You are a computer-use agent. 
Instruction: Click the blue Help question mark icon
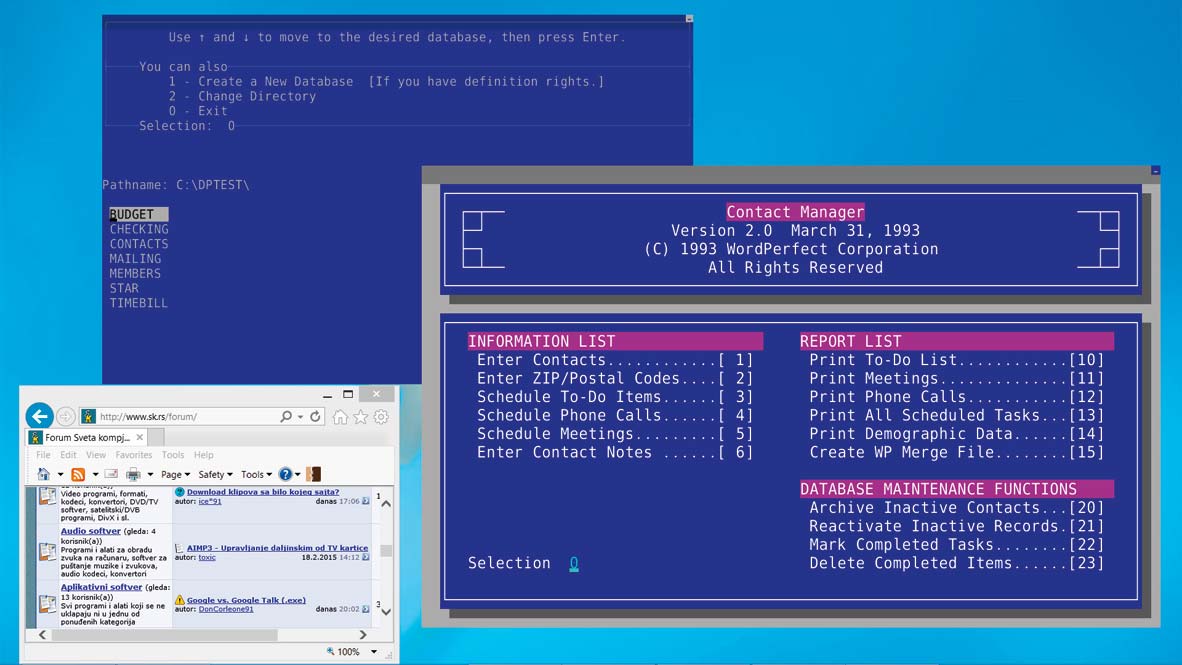(285, 474)
